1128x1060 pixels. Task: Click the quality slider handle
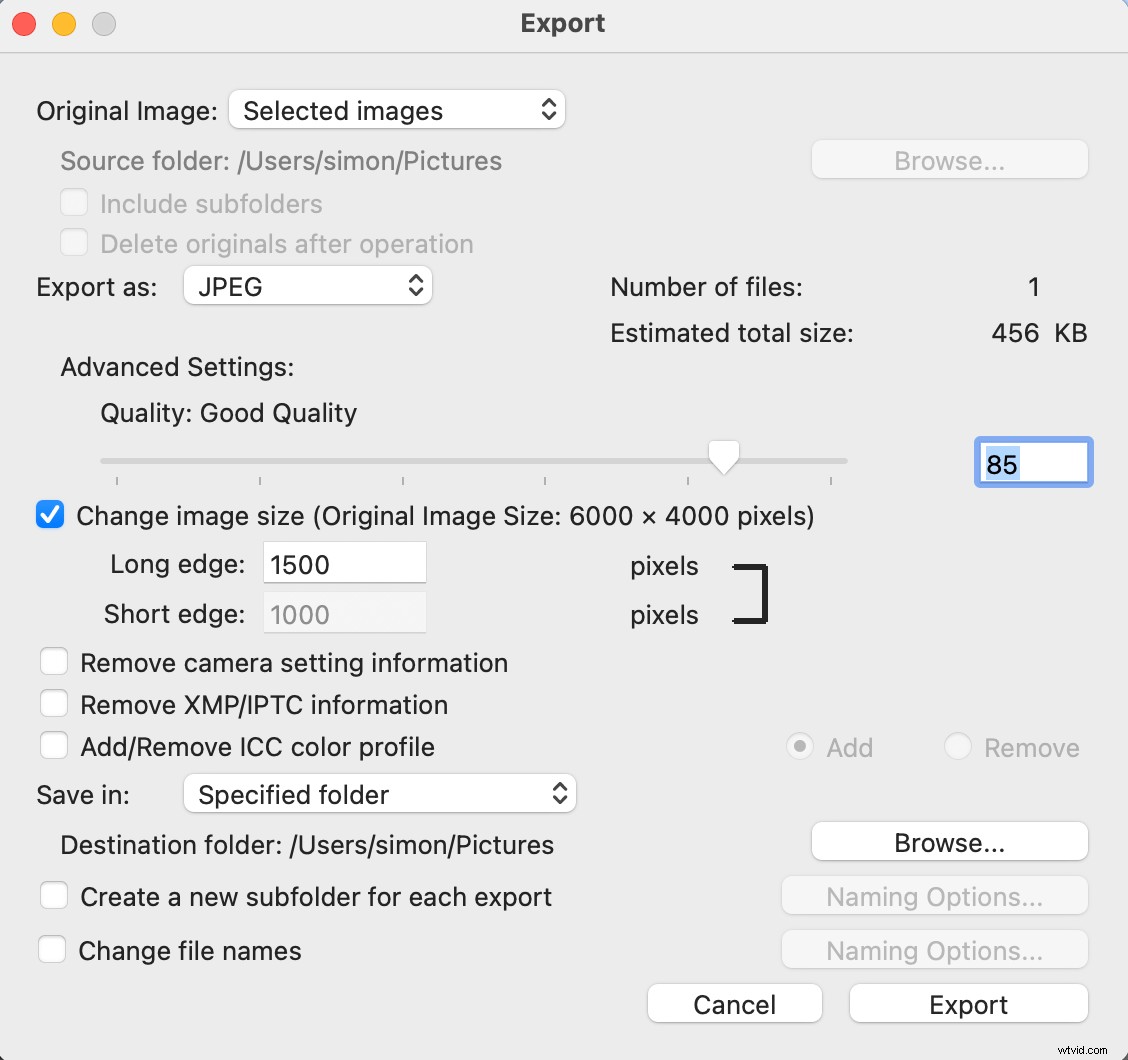(x=723, y=457)
